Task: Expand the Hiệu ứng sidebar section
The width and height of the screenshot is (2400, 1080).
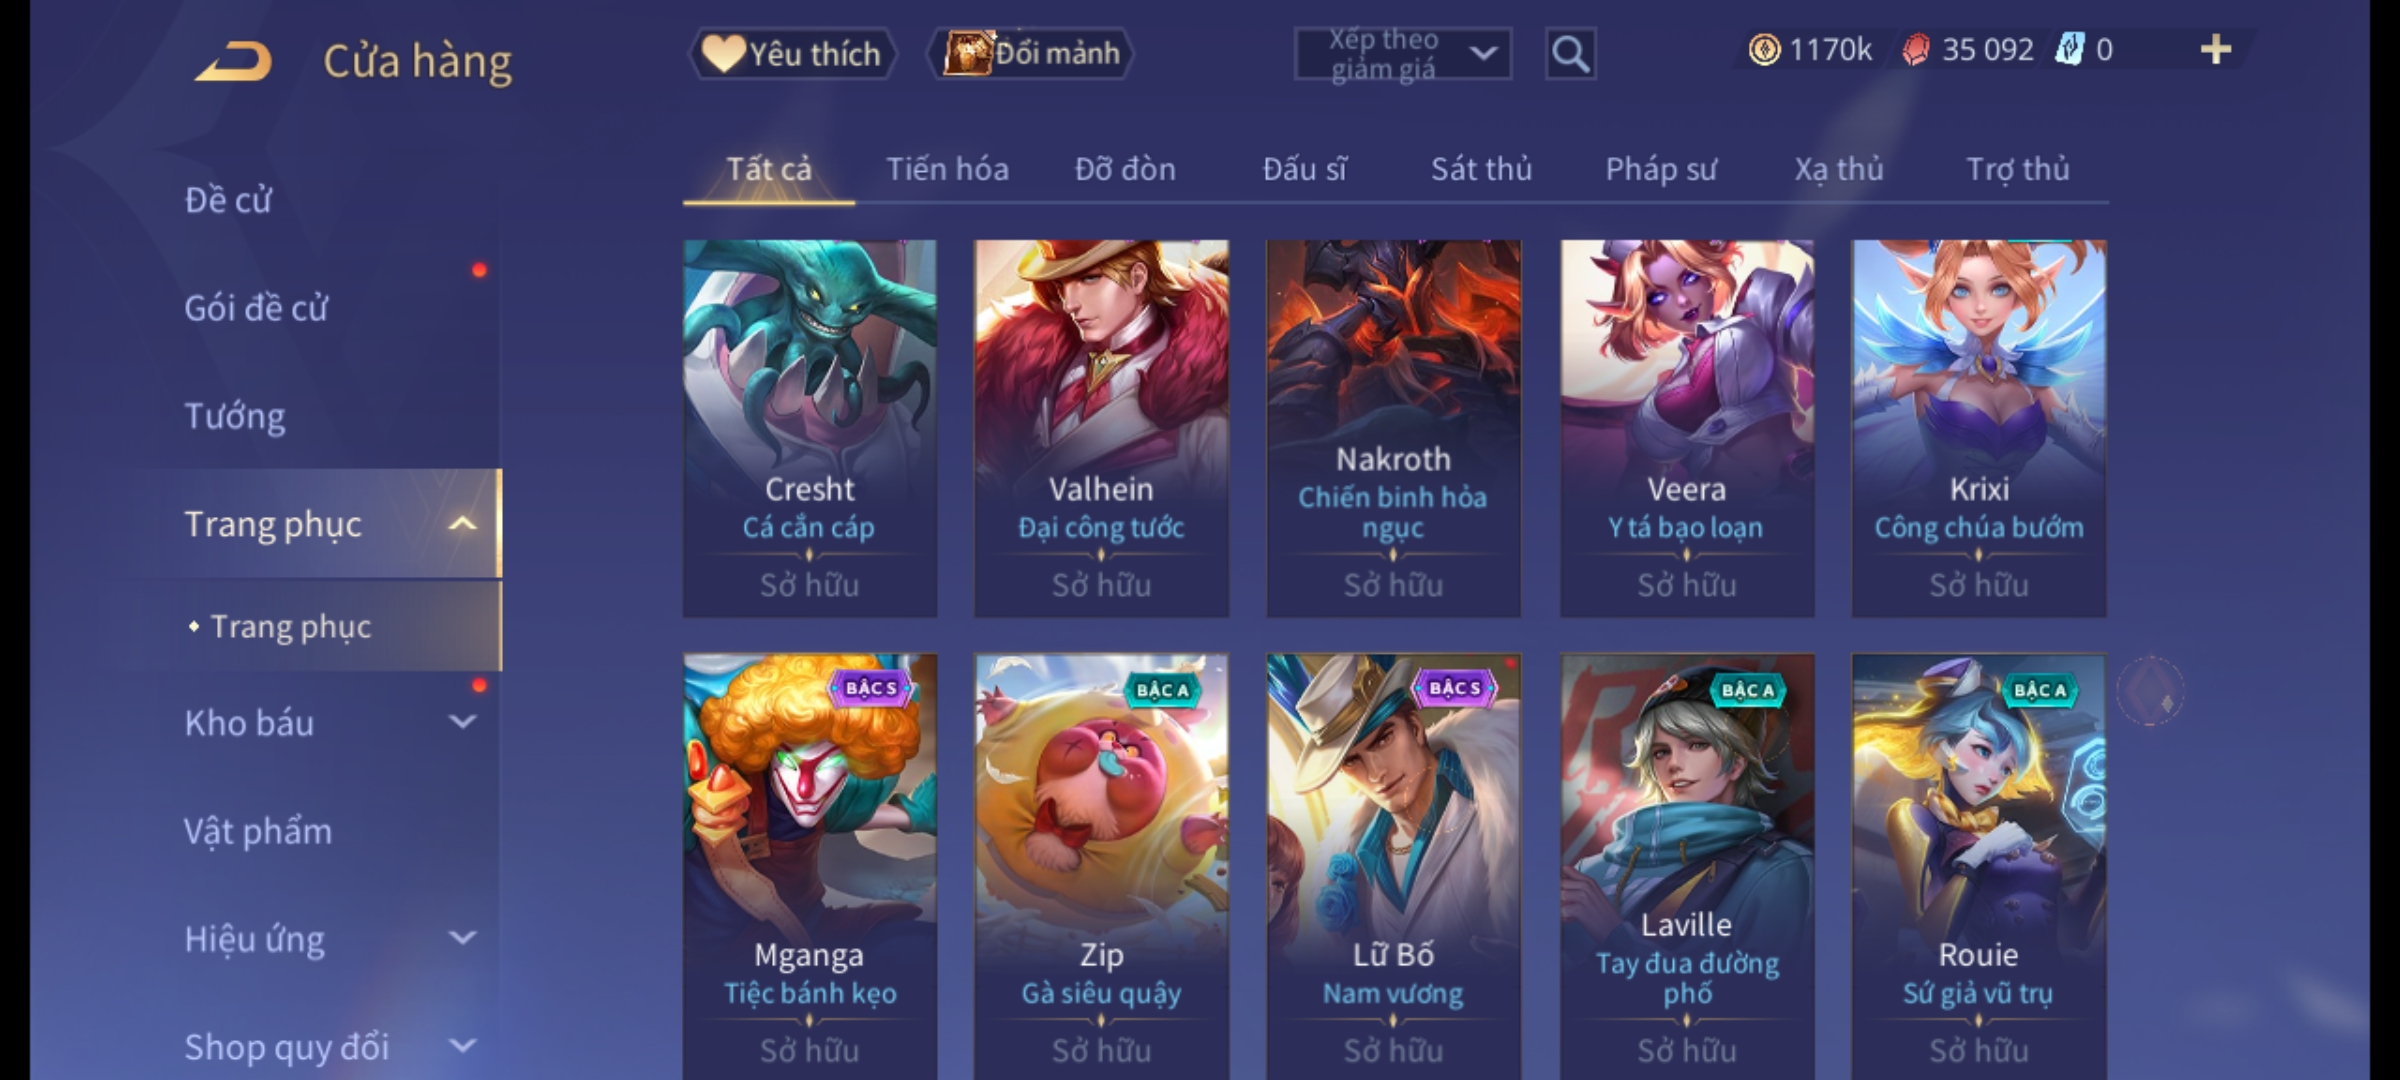Action: (x=462, y=937)
